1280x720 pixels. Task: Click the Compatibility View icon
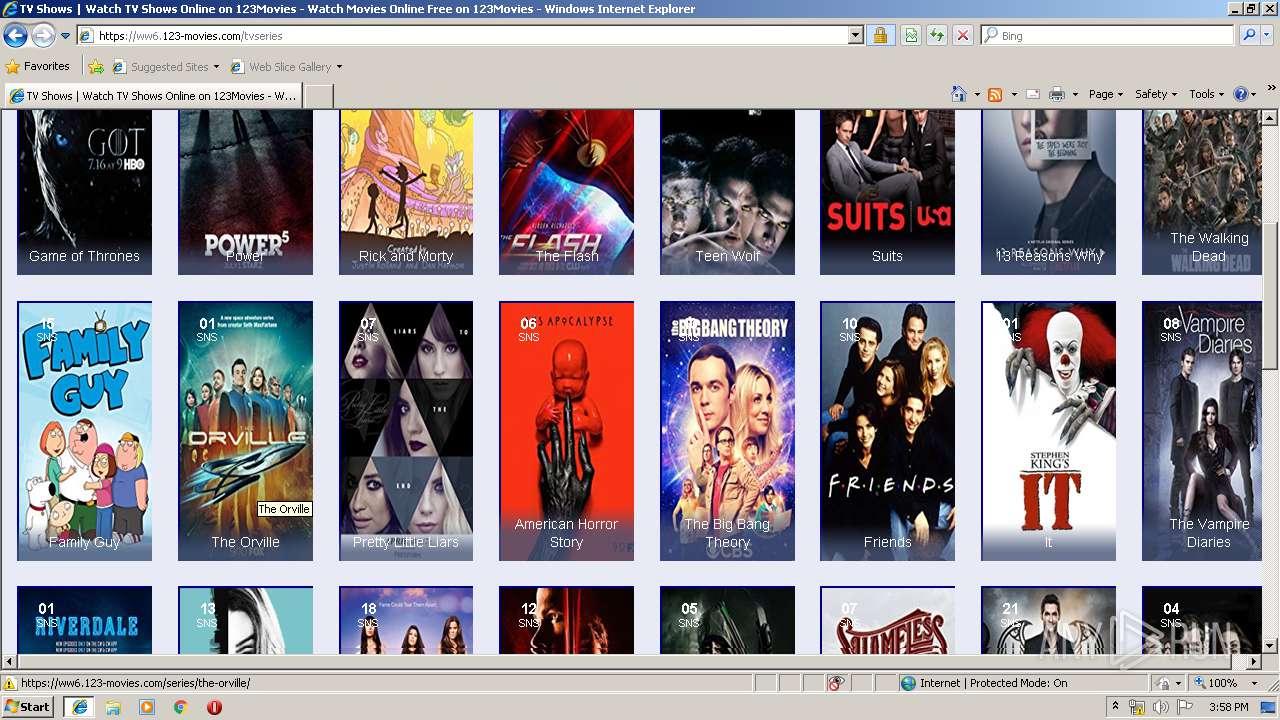pyautogui.click(x=911, y=36)
